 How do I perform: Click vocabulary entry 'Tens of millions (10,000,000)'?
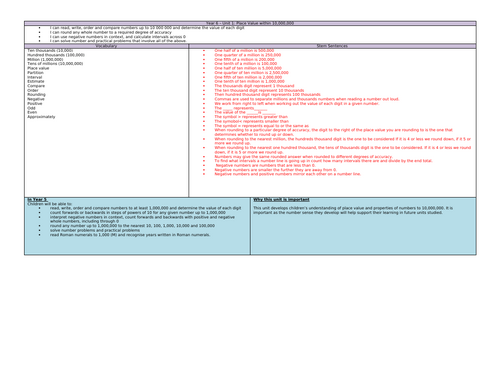click(55, 64)
